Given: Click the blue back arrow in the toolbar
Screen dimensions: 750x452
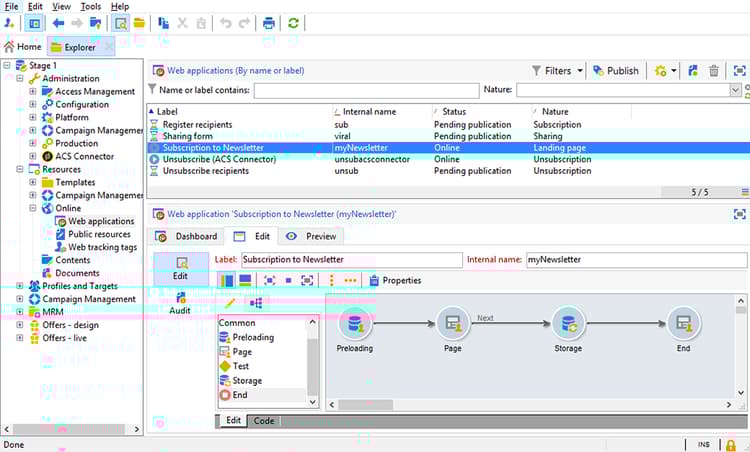Looking at the screenshot, I should (58, 23).
